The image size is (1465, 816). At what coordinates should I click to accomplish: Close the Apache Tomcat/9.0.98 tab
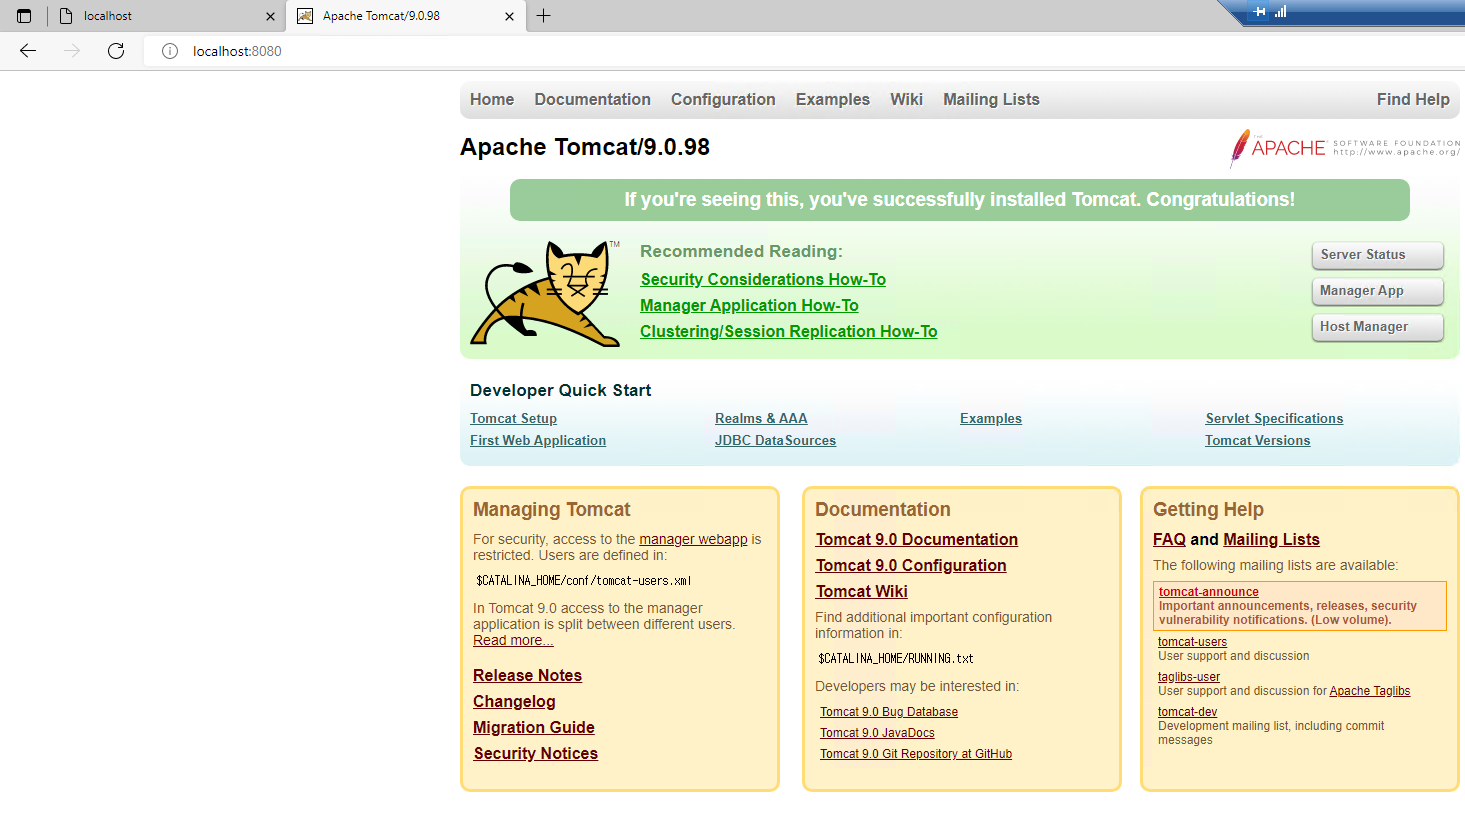509,16
